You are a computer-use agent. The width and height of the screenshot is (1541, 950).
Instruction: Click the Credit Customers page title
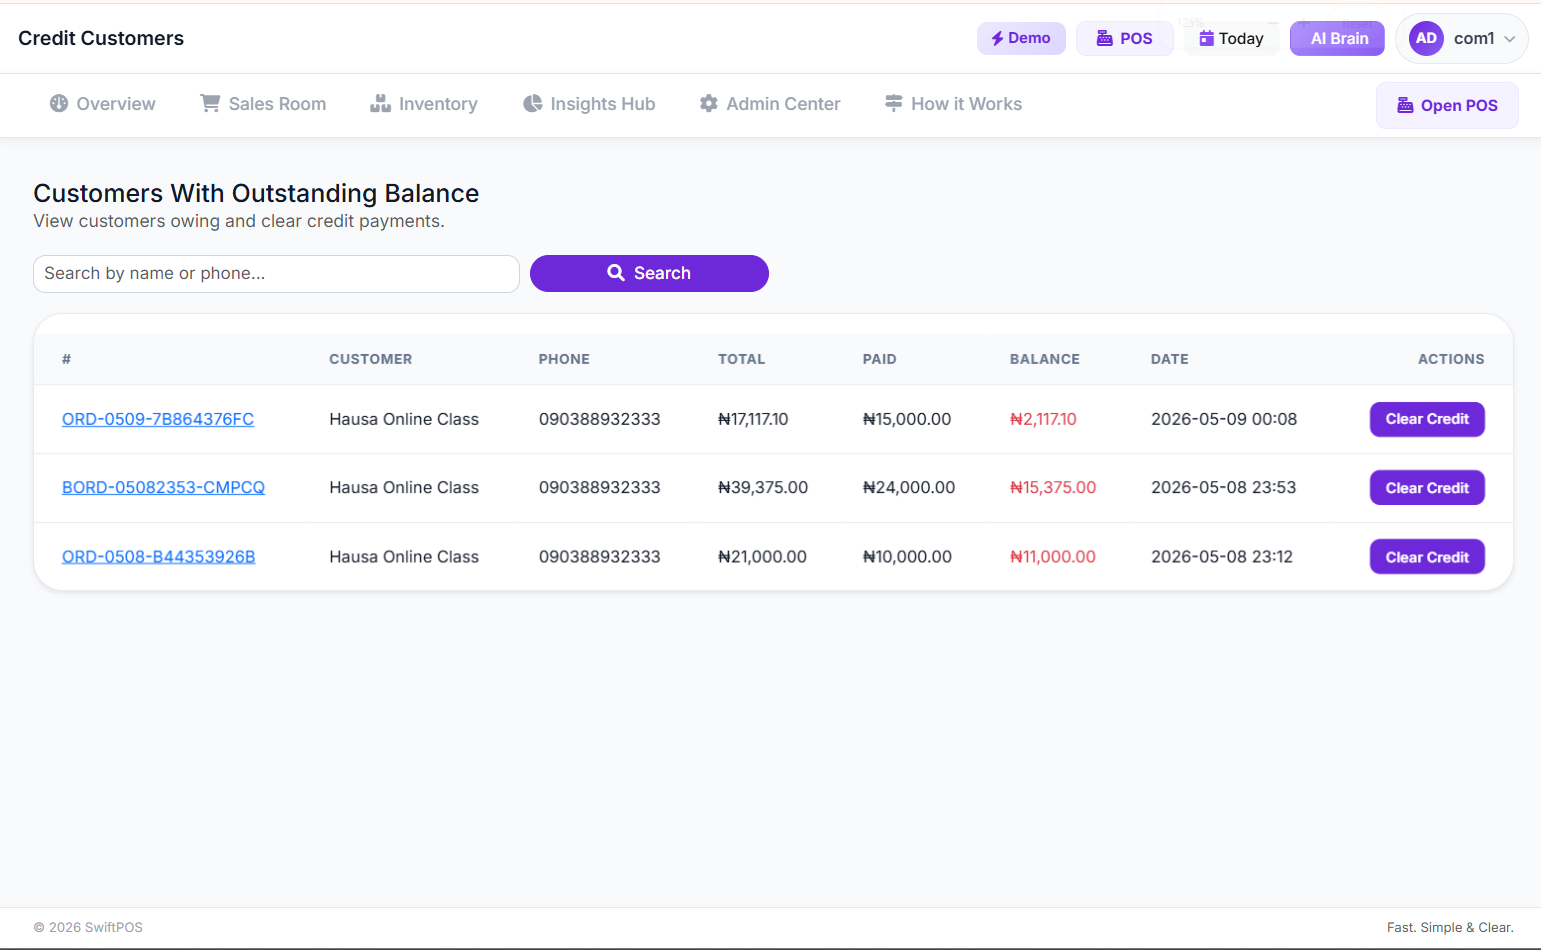click(101, 38)
